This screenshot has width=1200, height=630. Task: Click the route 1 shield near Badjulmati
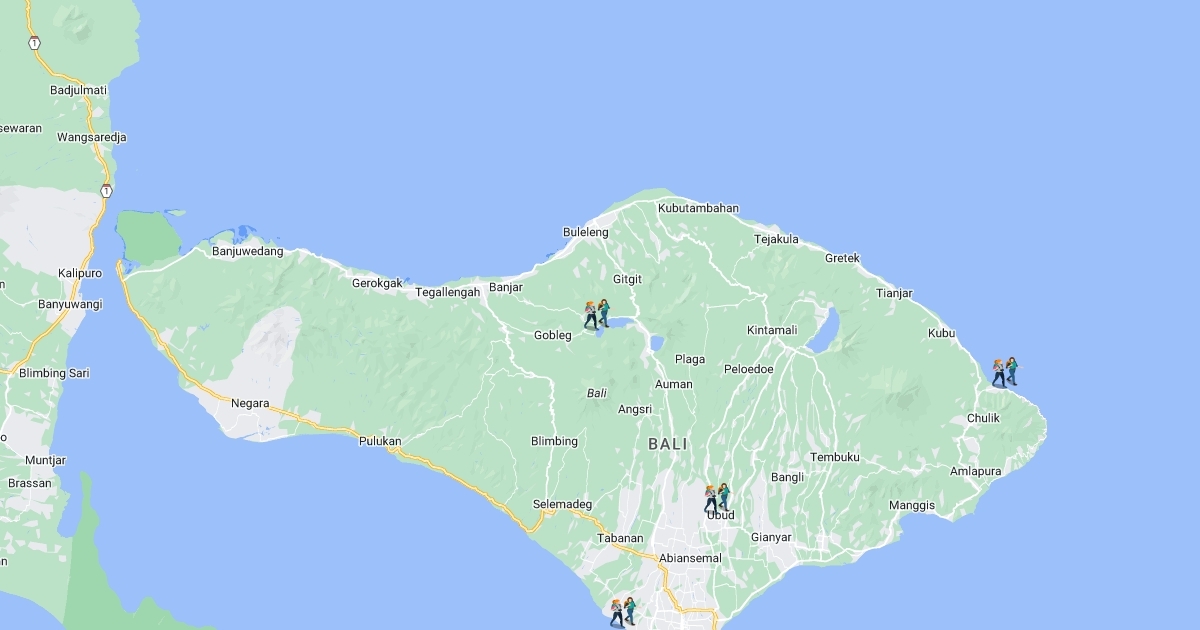point(35,43)
